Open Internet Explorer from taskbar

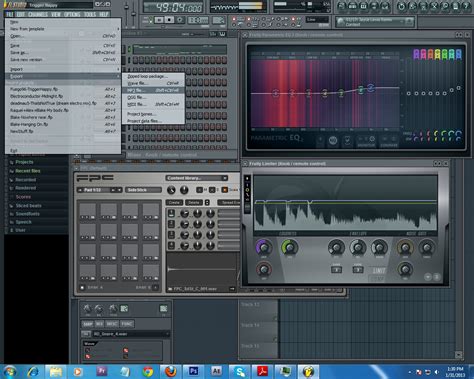point(33,371)
